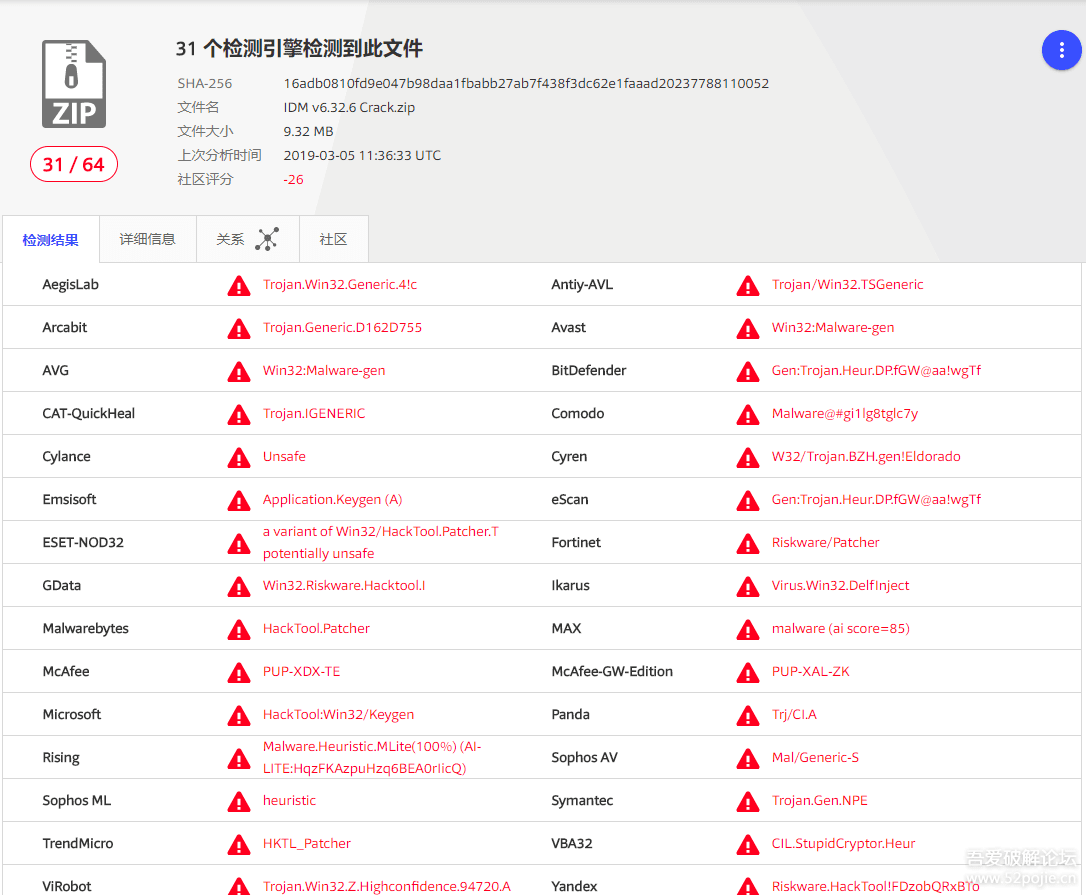1086x895 pixels.
Task: Switch to the 检测结果 tab
Action: click(51, 240)
